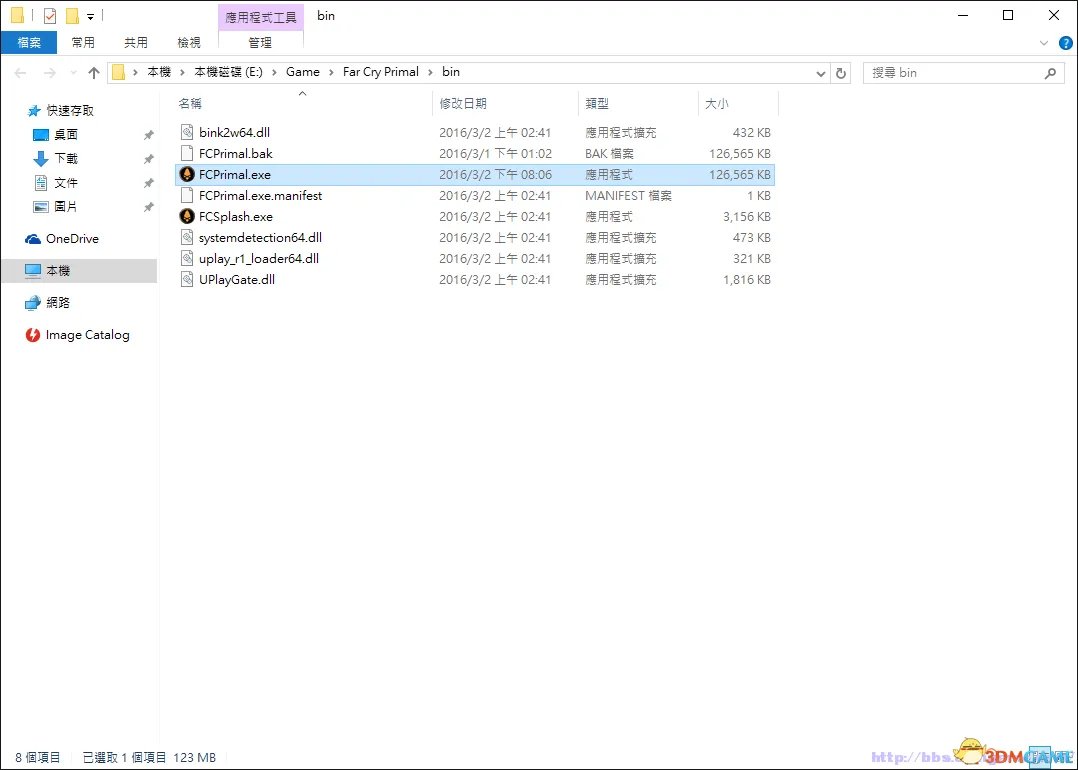Click the magnifier search icon

tap(1050, 73)
